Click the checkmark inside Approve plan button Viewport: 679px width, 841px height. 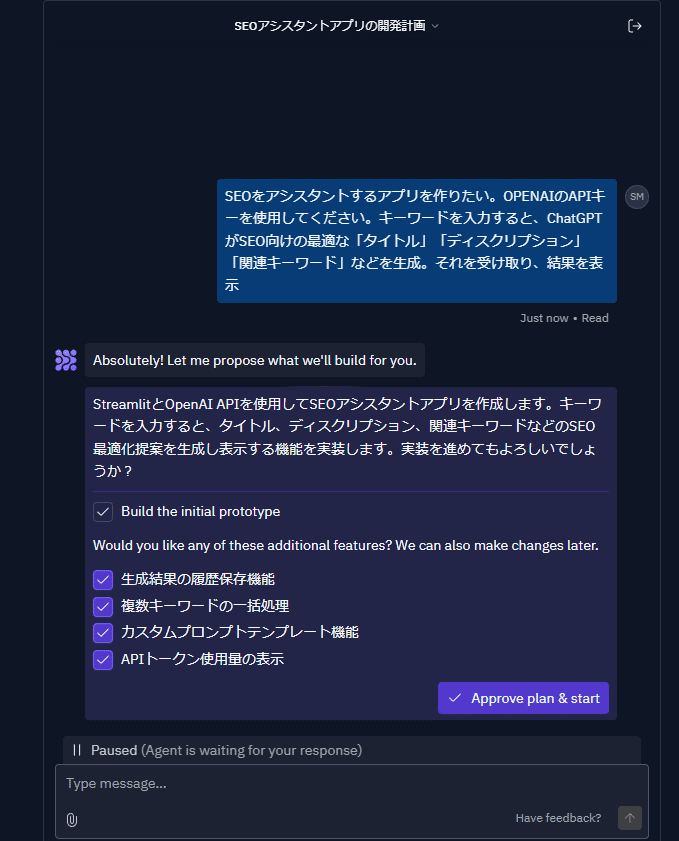[456, 697]
